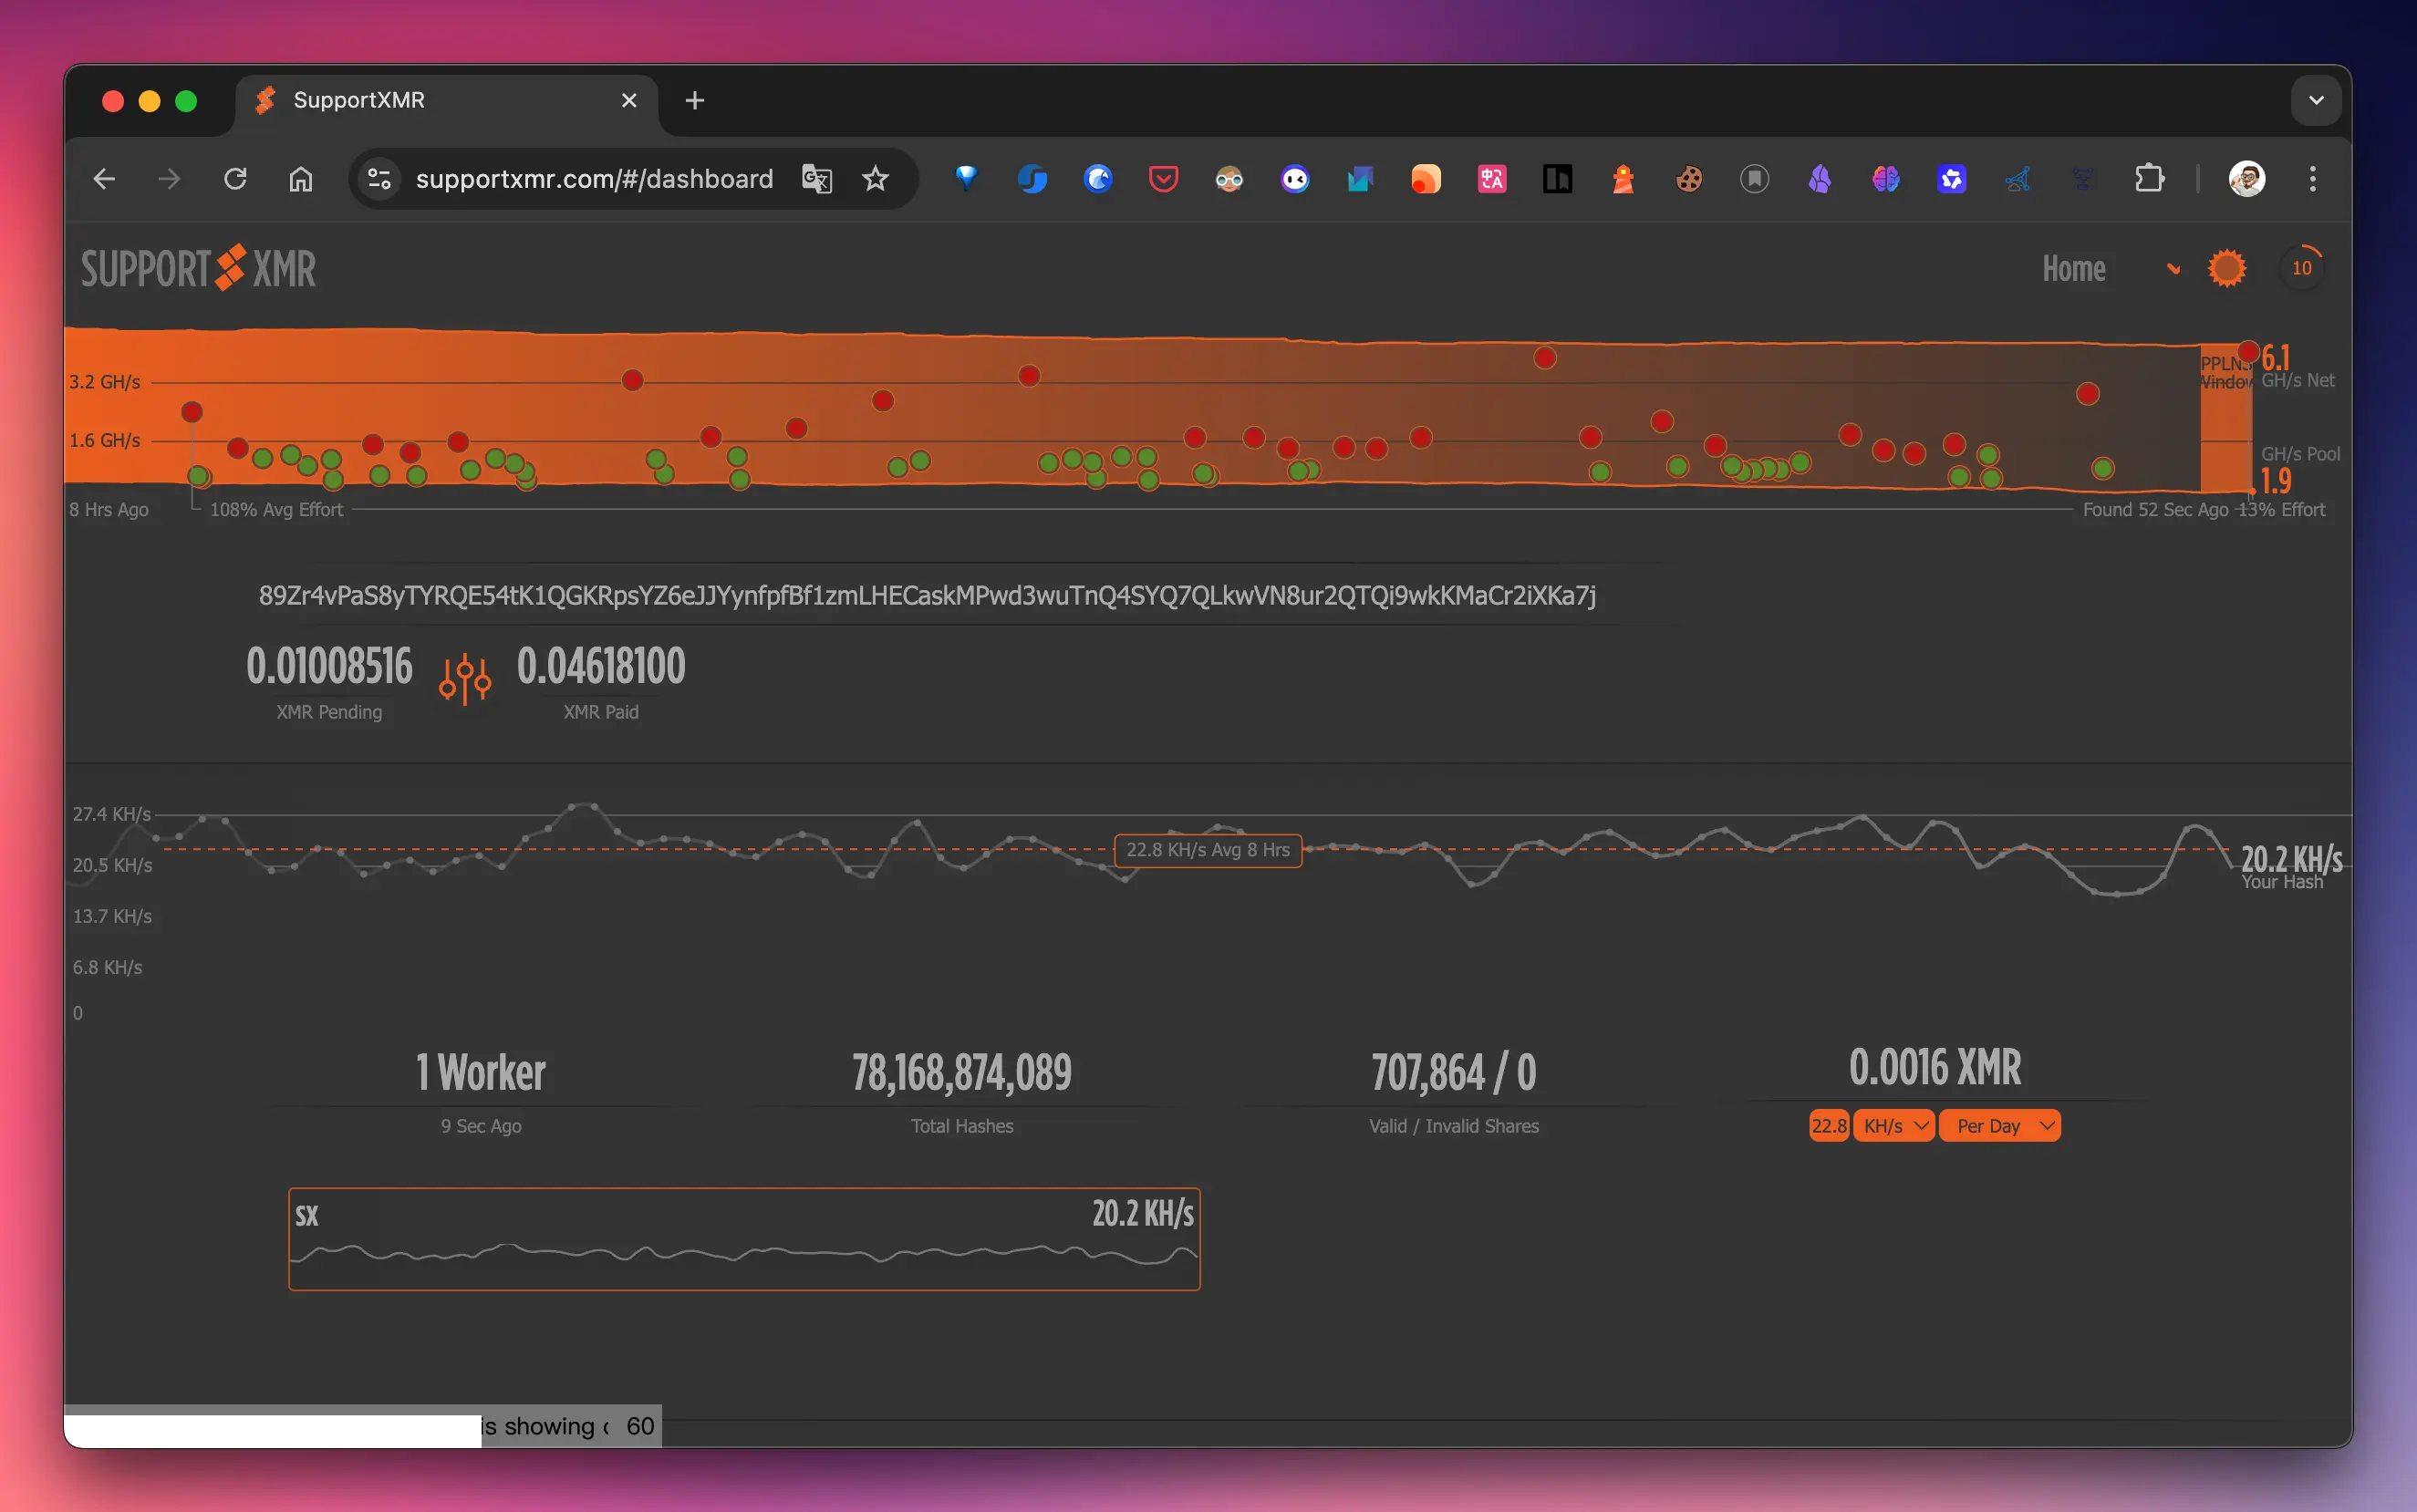Image resolution: width=2417 pixels, height=1512 pixels.
Task: Toggle the sun light-mode icon
Action: (x=2226, y=268)
